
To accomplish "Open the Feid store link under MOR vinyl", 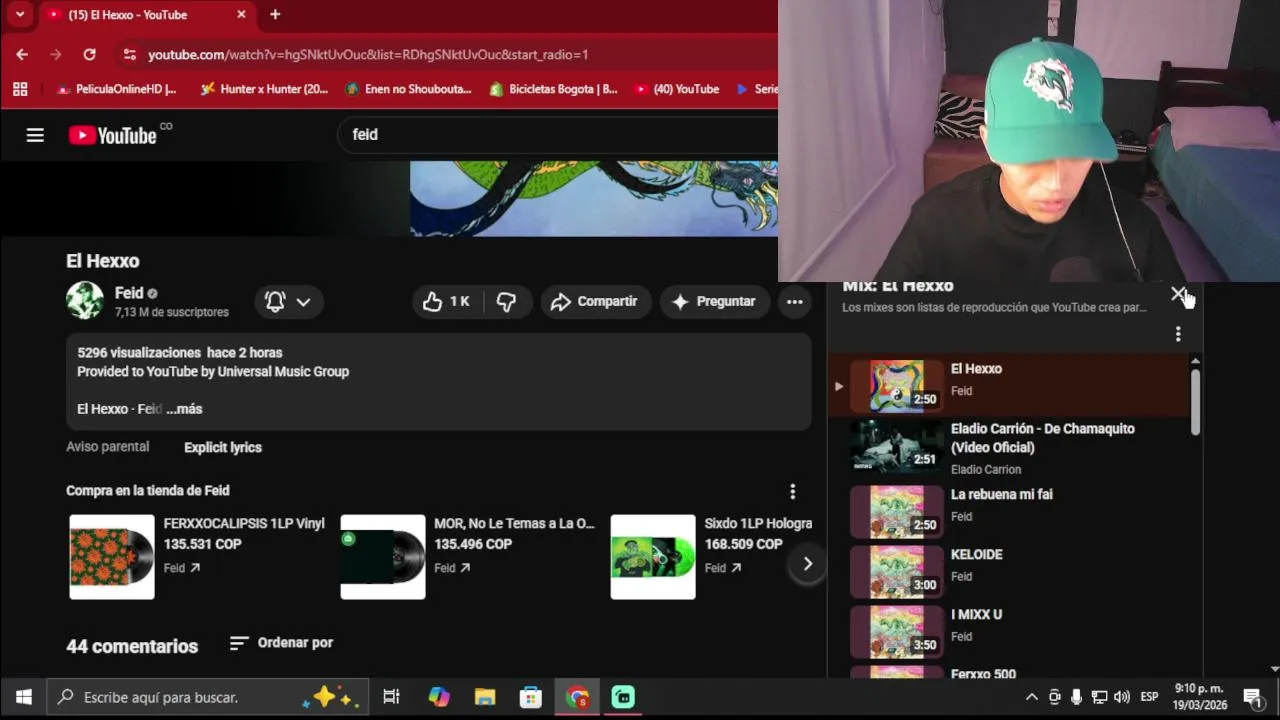I will (452, 568).
